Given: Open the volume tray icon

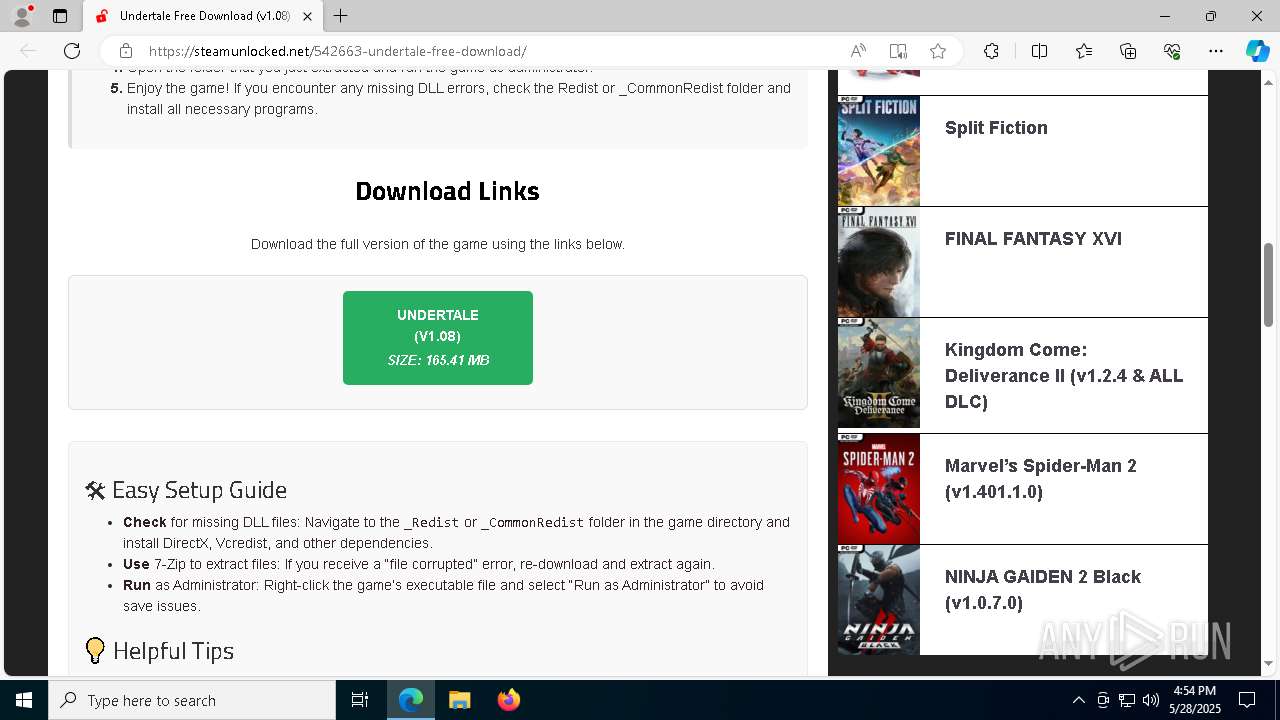Looking at the screenshot, I should click(x=1151, y=700).
